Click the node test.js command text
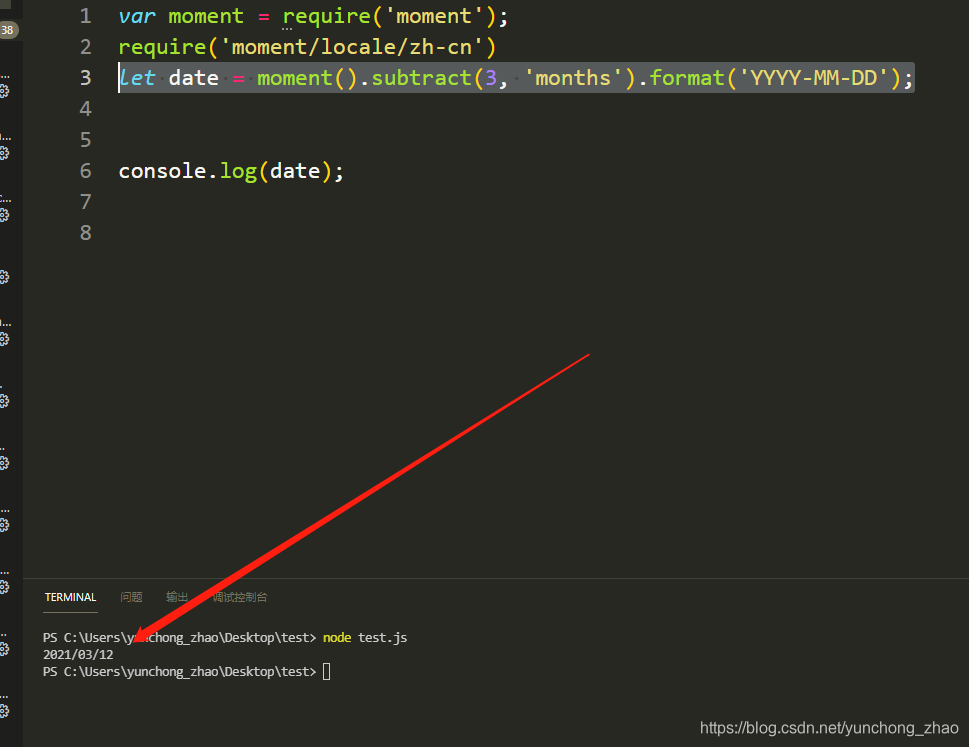The image size is (969, 747). pyautogui.click(x=365, y=638)
